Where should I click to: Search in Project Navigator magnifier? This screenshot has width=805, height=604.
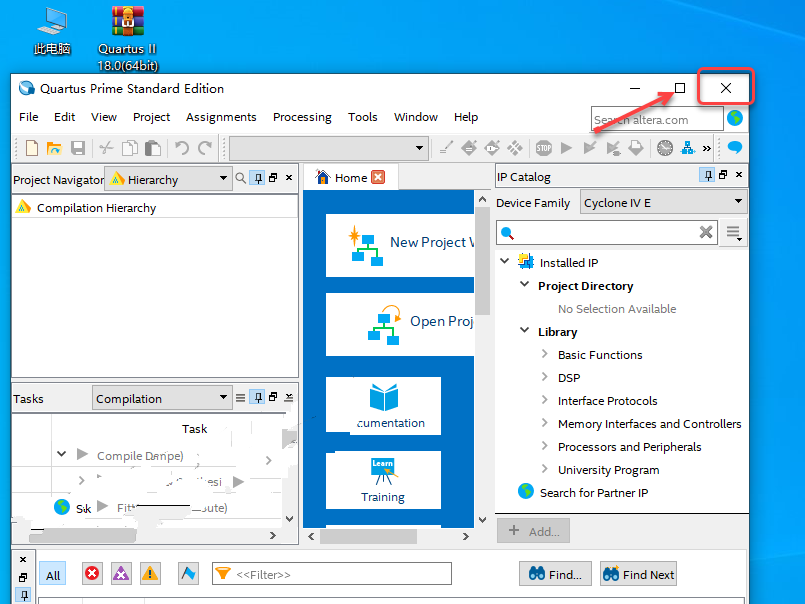click(240, 178)
